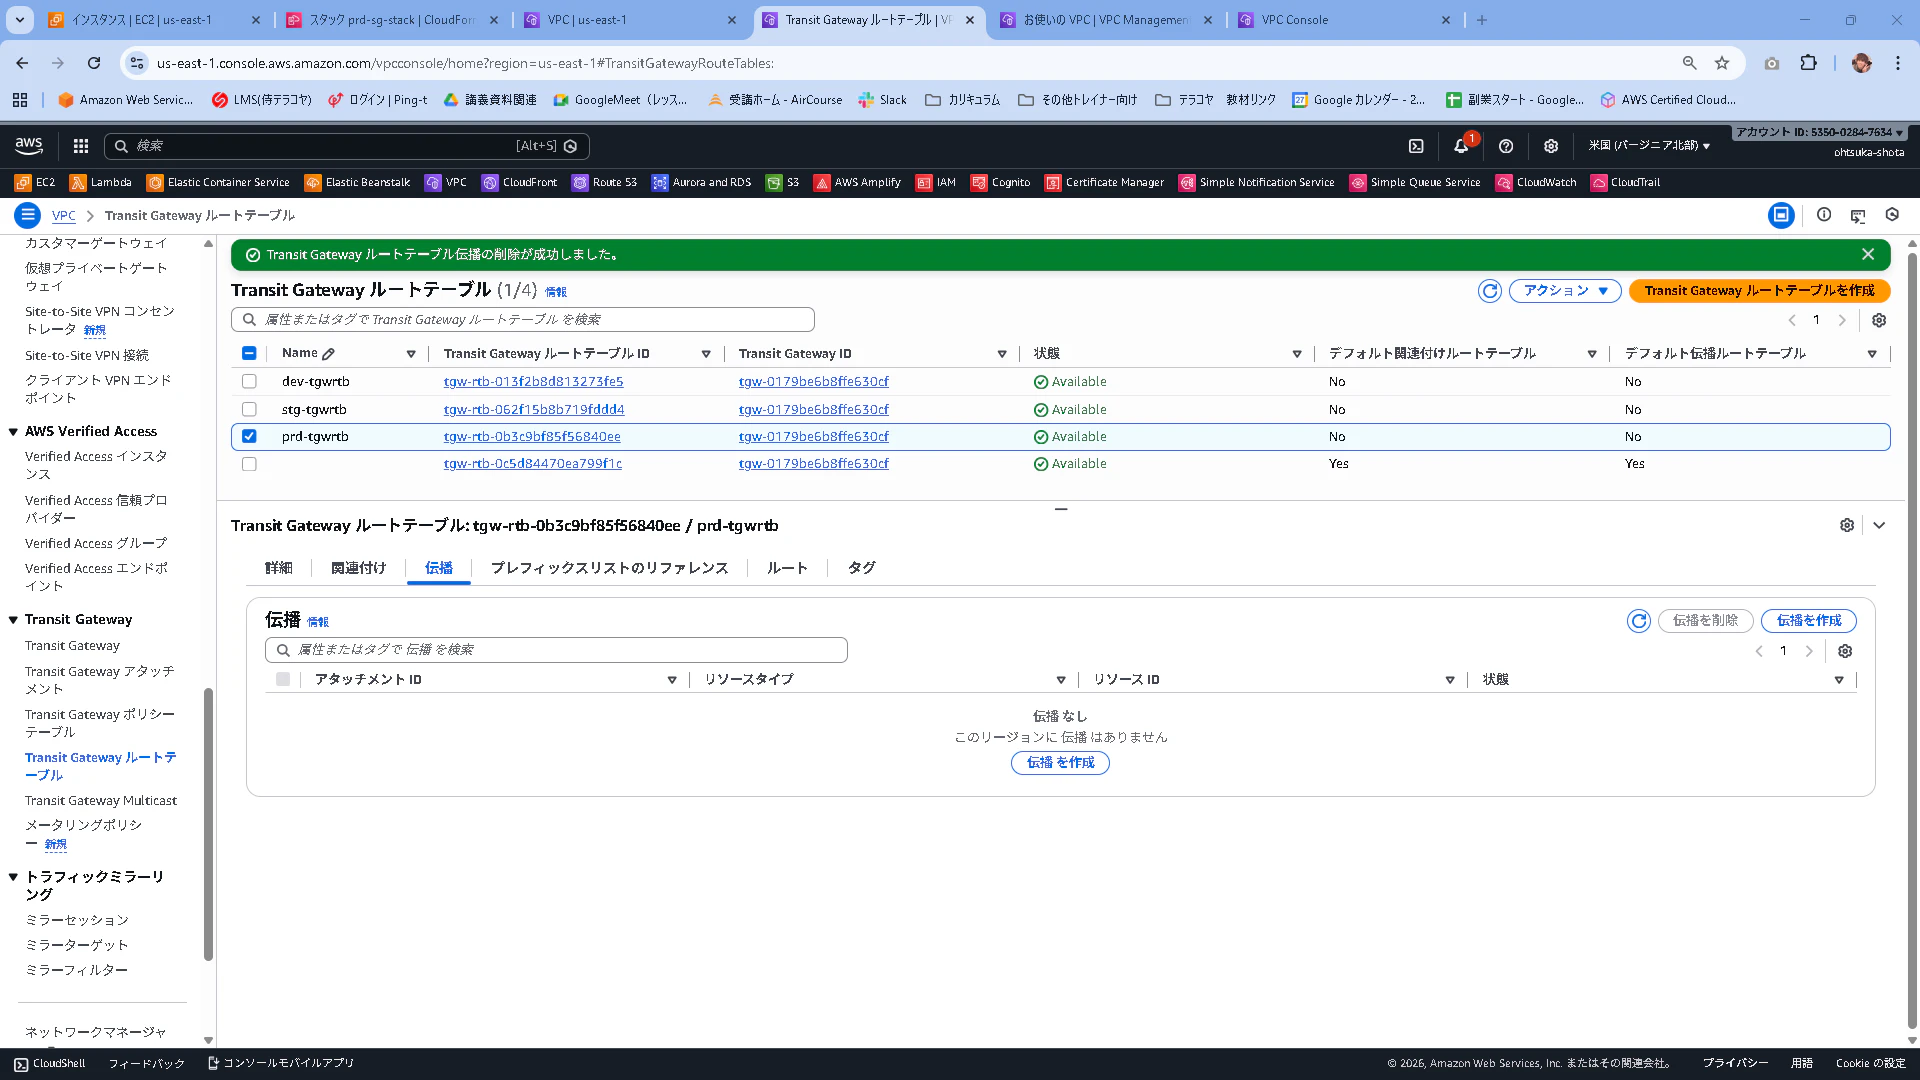
Task: Click the main page vertical scrollbar
Action: [1912, 640]
